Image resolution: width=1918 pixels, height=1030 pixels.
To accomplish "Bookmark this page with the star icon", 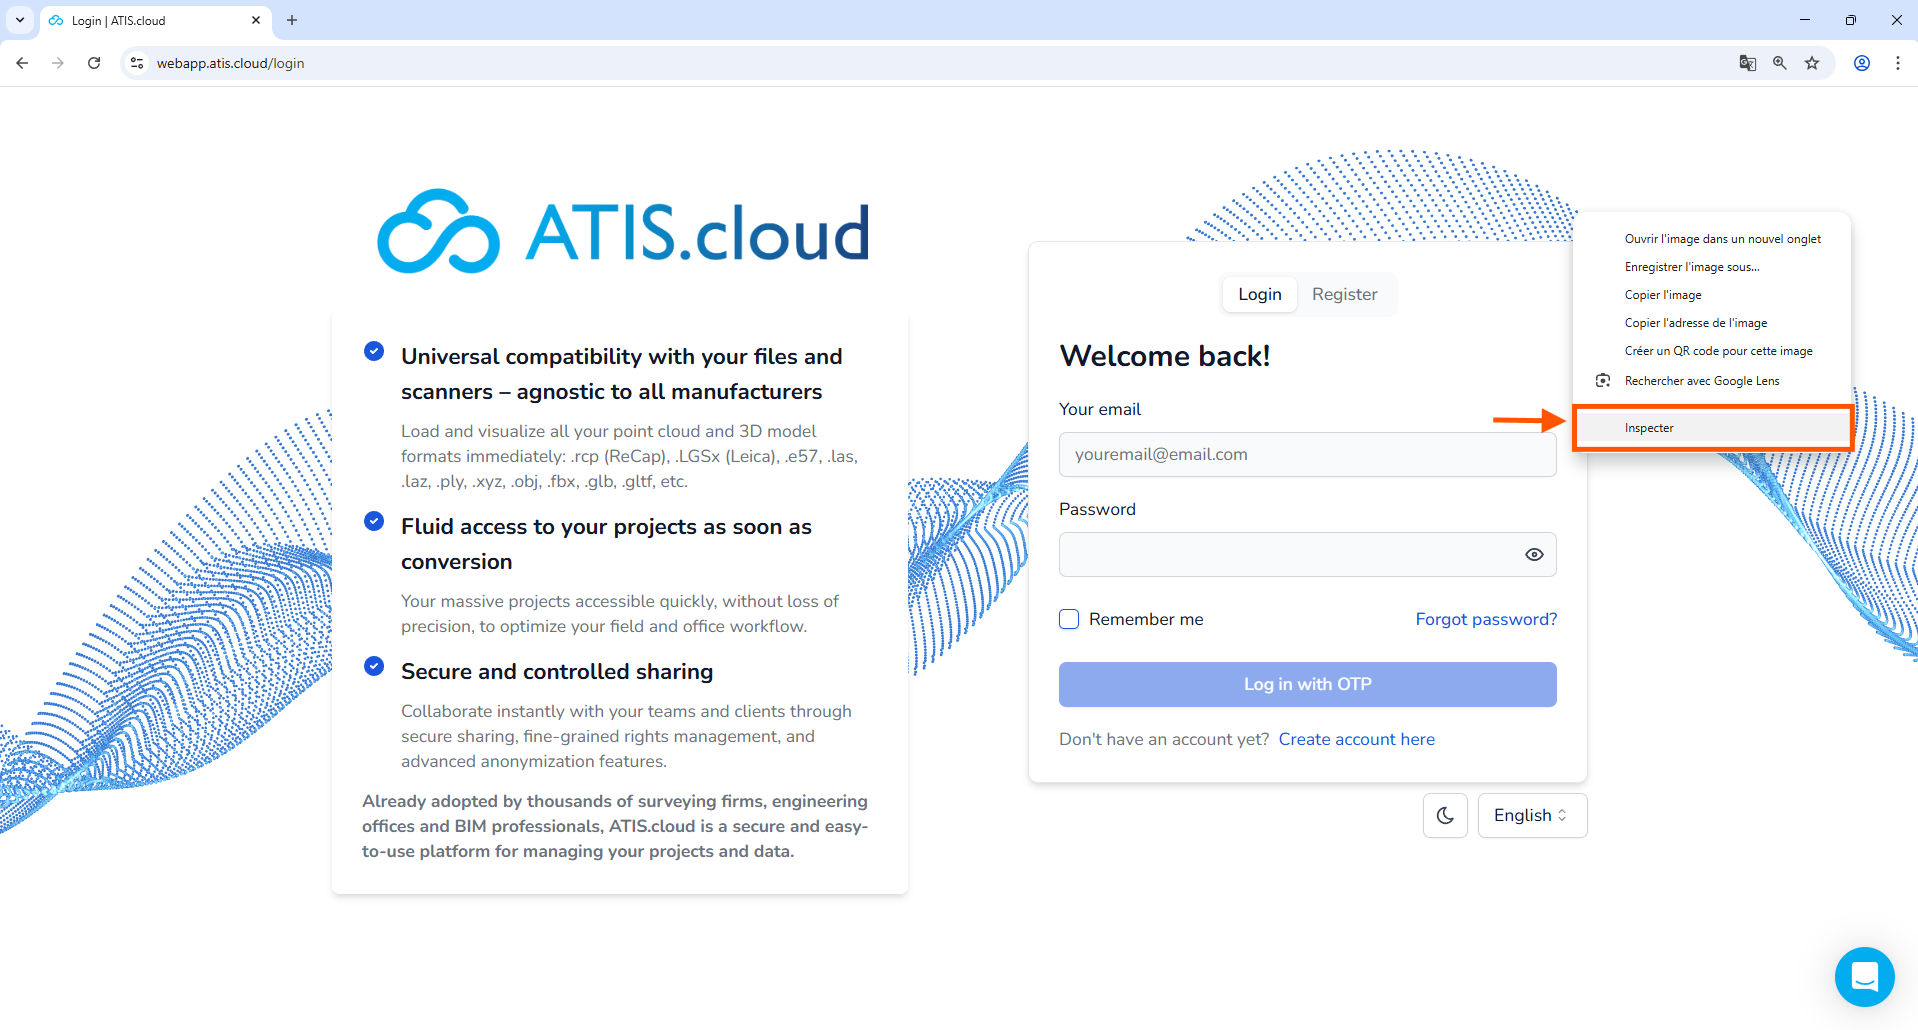I will 1812,63.
